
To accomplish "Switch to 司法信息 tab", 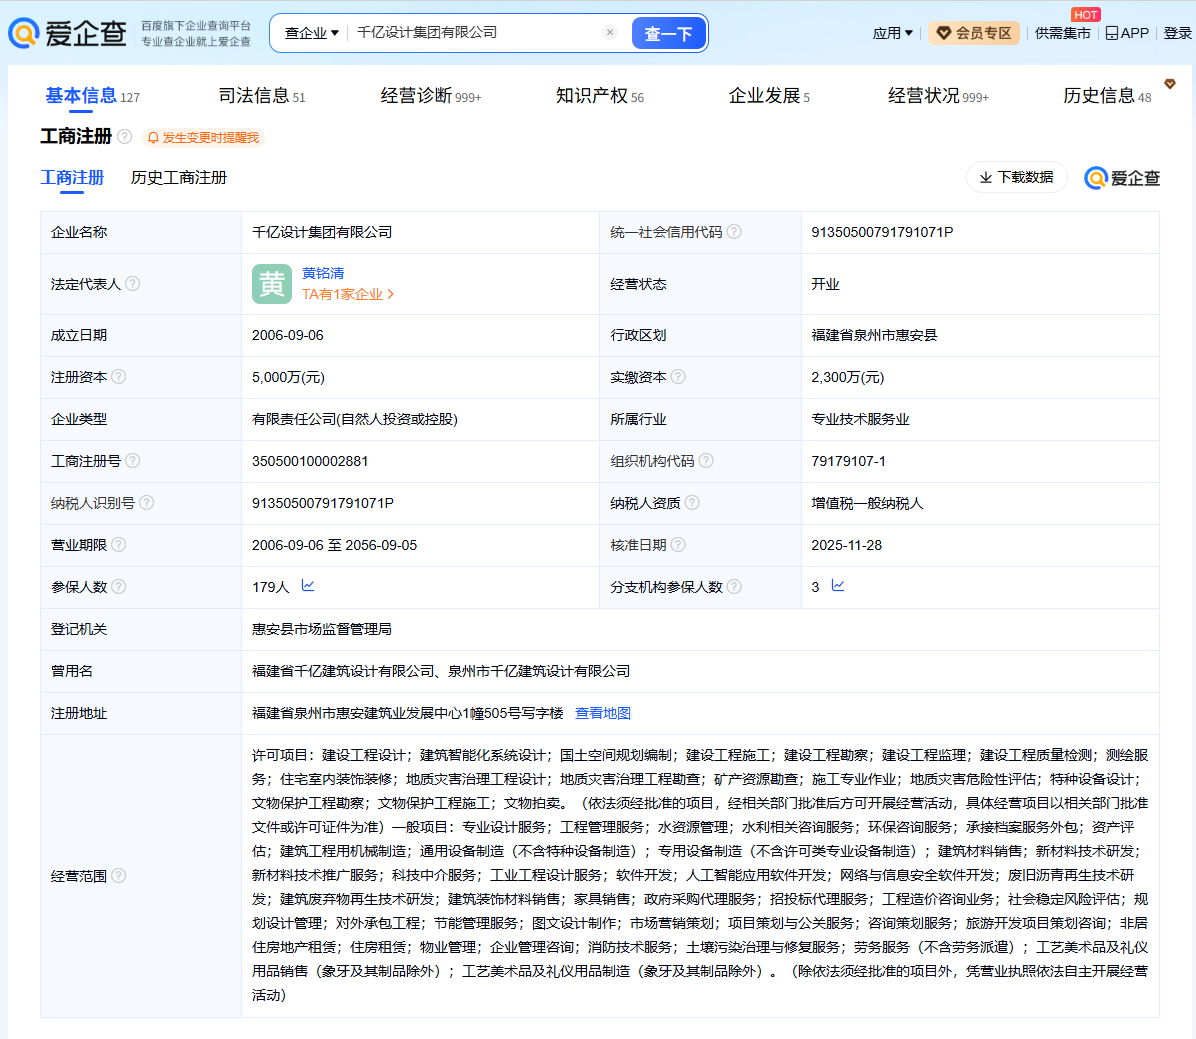I will 261,96.
